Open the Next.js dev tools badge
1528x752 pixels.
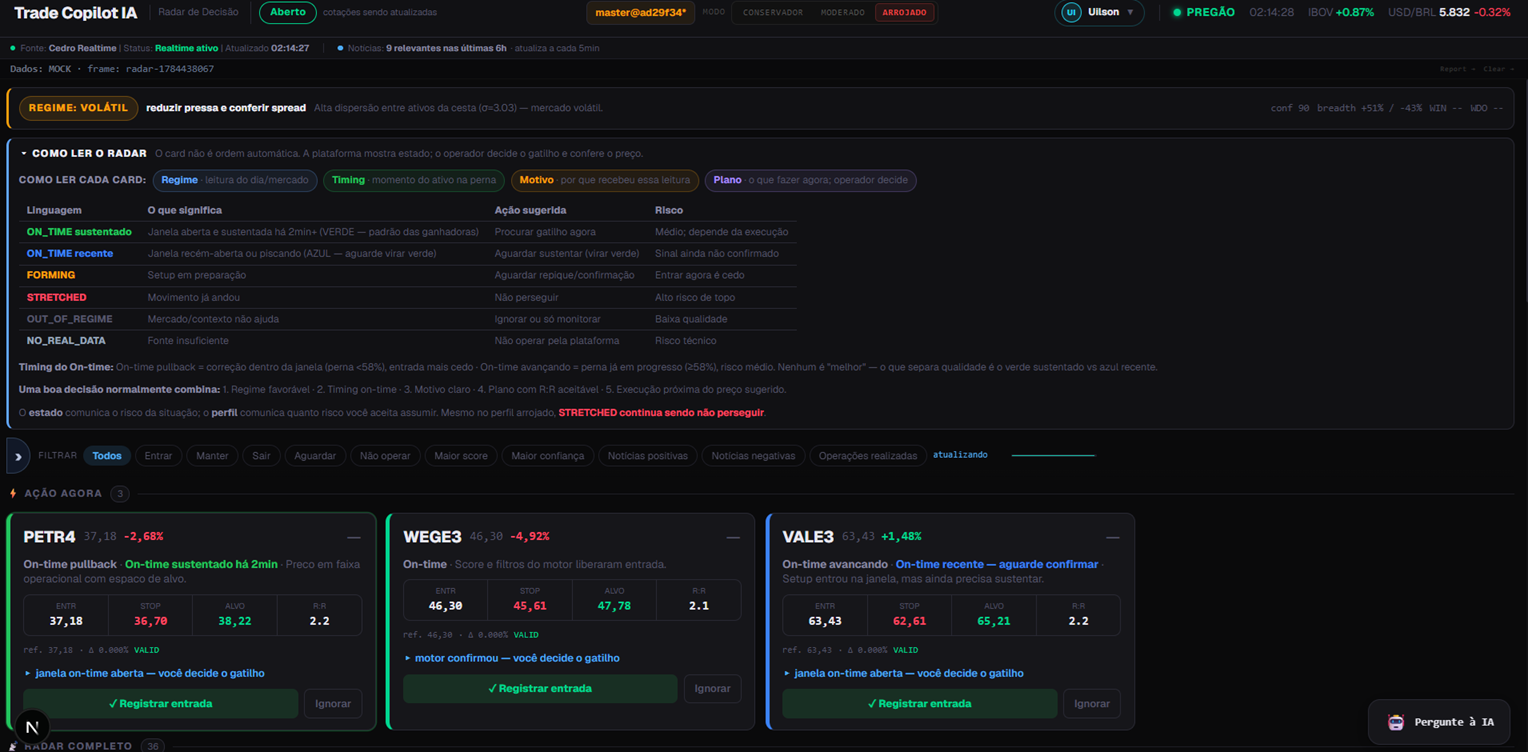[x=32, y=727]
